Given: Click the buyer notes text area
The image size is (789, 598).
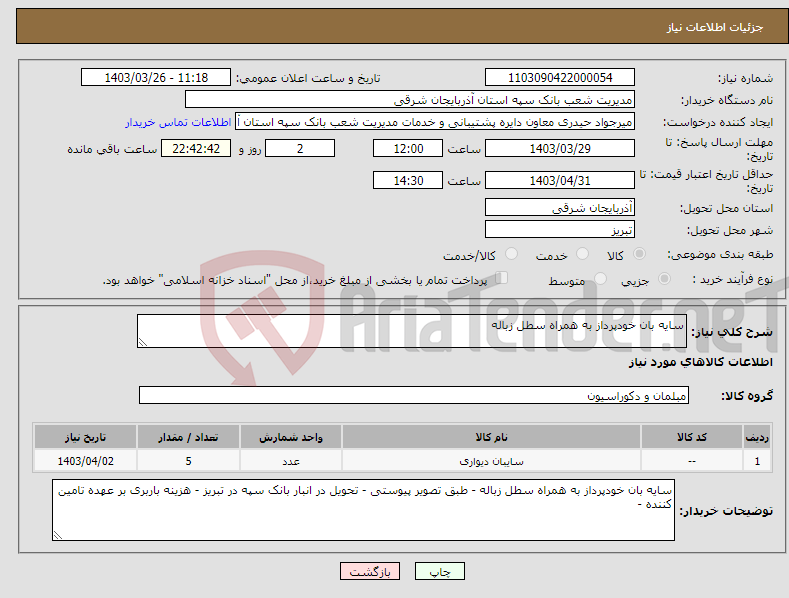Looking at the screenshot, I should (363, 510).
